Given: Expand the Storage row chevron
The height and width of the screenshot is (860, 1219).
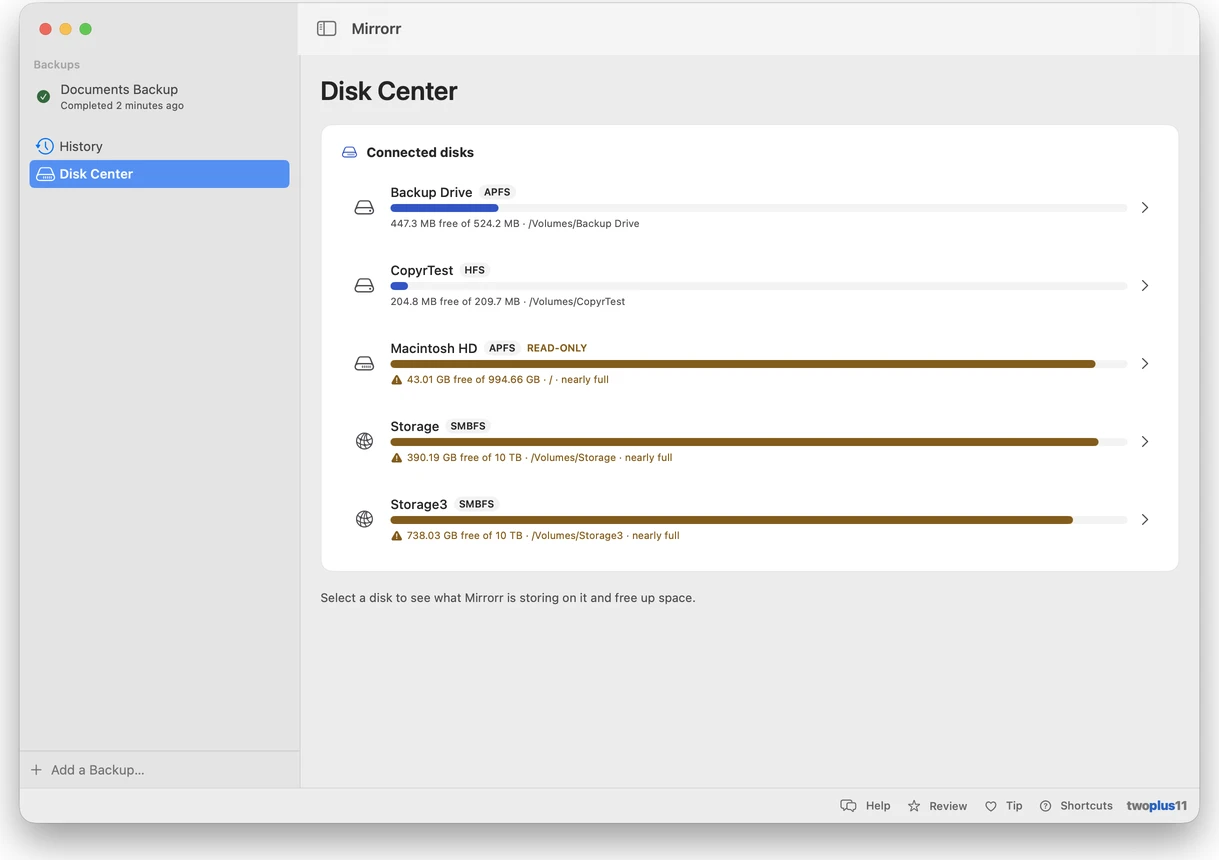Looking at the screenshot, I should [x=1145, y=442].
